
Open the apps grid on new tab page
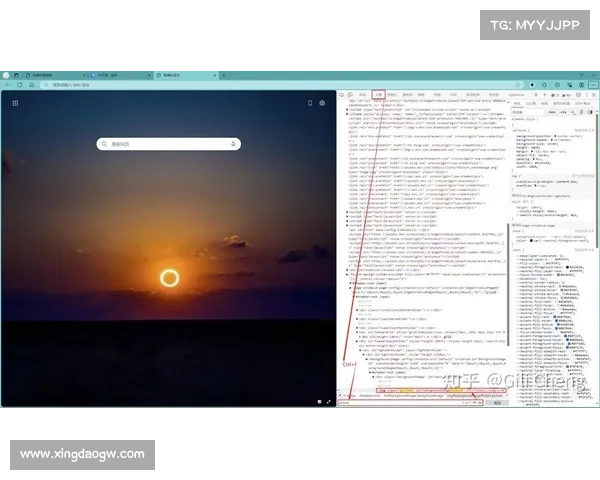click(x=15, y=102)
